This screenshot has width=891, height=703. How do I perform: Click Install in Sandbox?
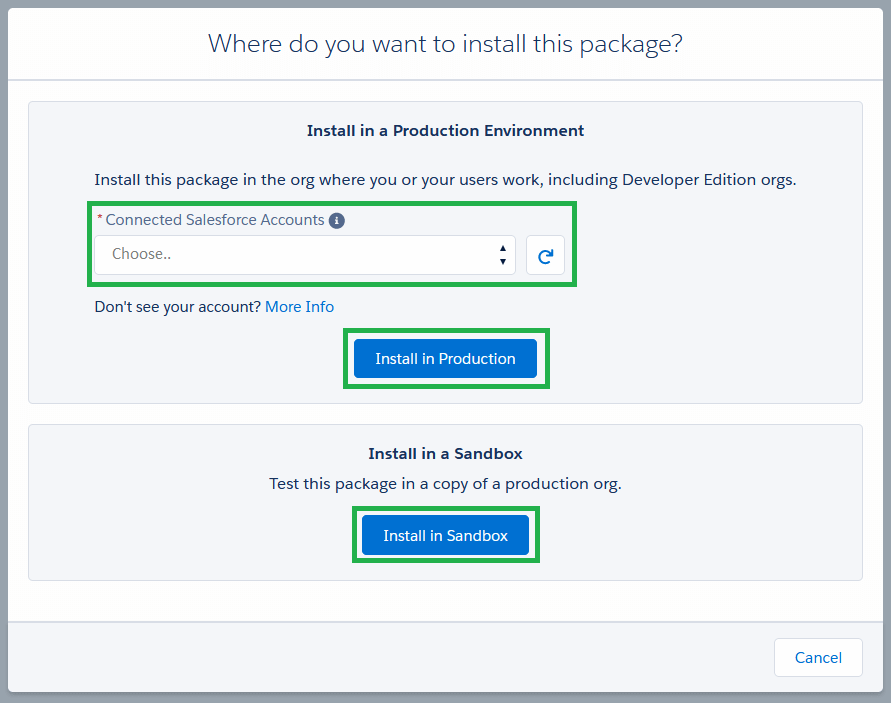pos(444,534)
